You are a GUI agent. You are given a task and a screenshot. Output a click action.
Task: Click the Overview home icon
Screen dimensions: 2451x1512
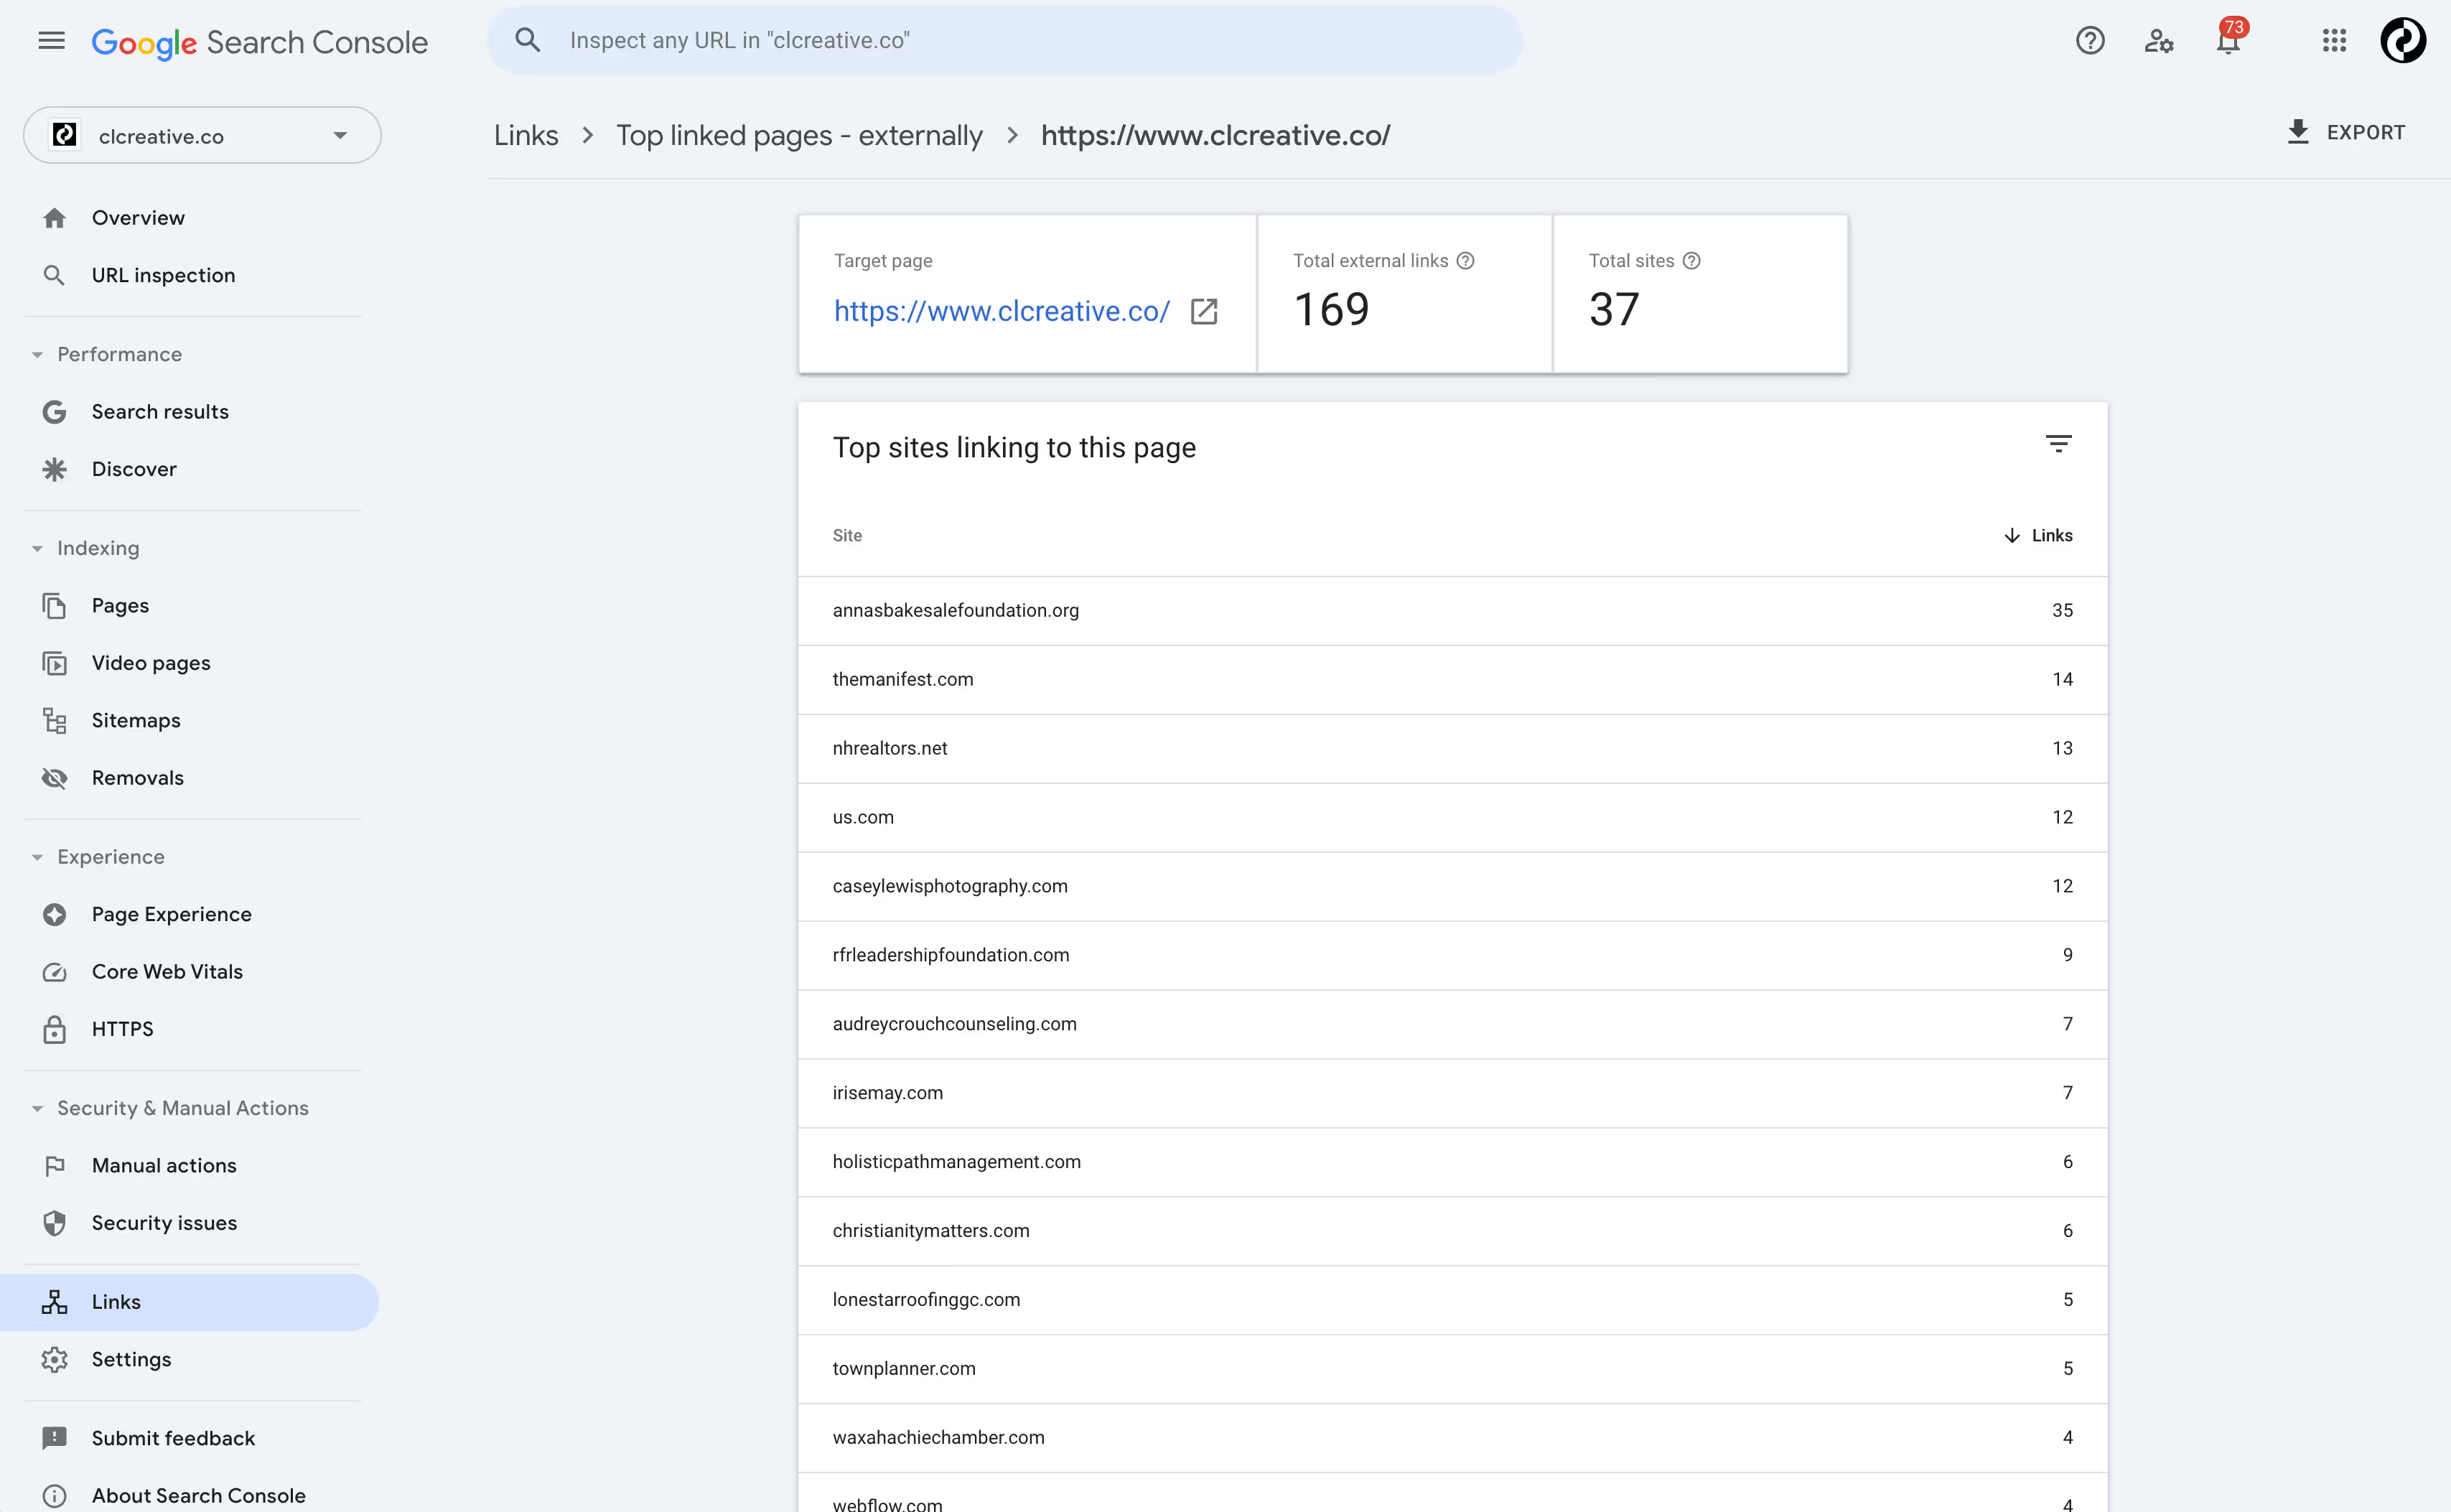pos(55,218)
